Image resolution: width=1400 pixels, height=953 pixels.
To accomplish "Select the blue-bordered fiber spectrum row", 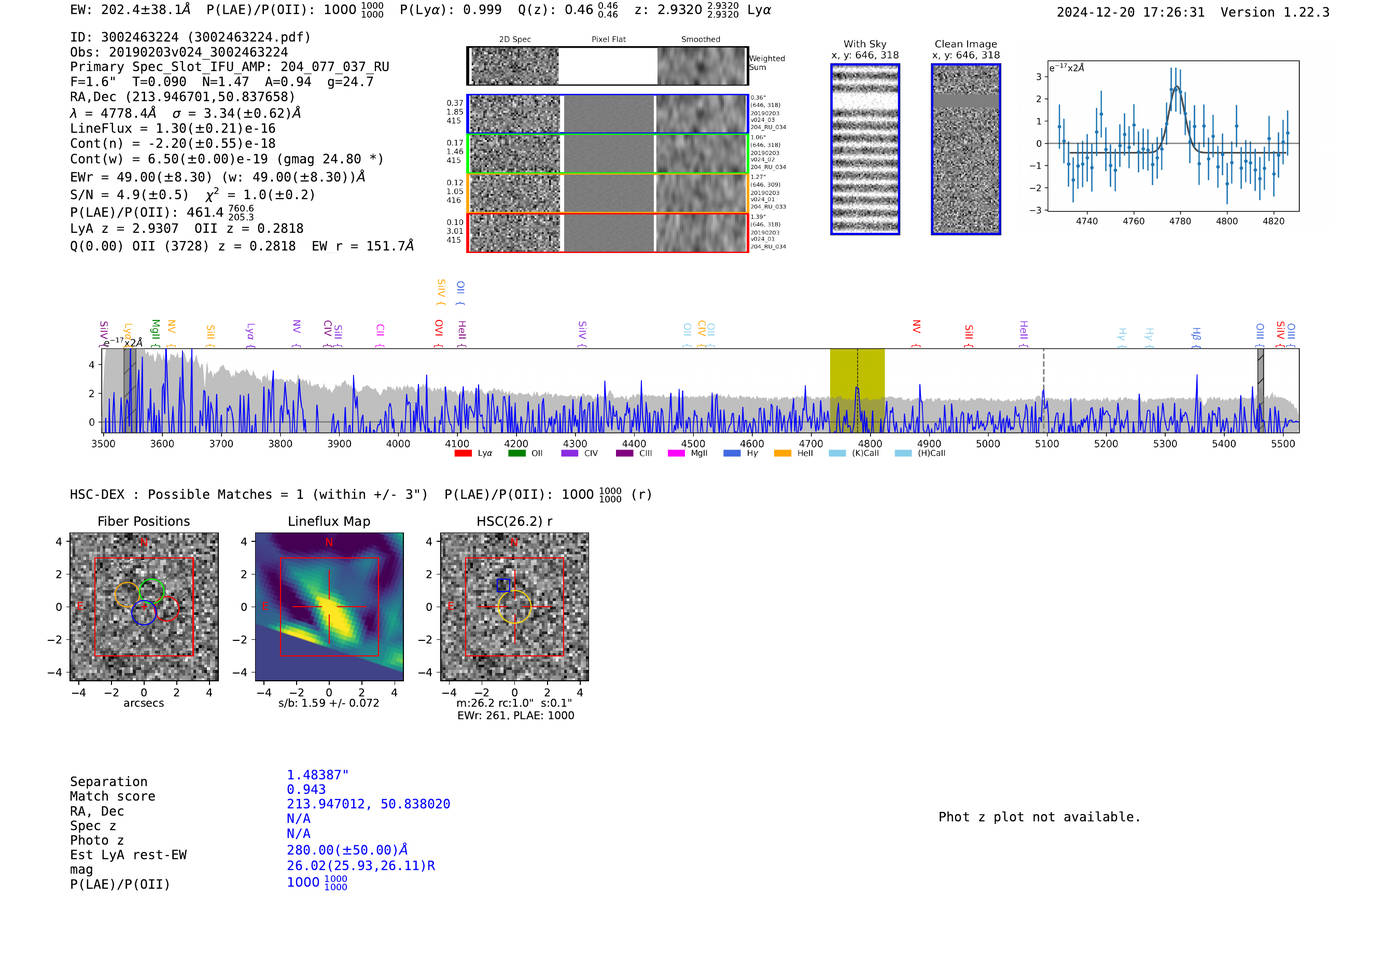I will pyautogui.click(x=607, y=114).
